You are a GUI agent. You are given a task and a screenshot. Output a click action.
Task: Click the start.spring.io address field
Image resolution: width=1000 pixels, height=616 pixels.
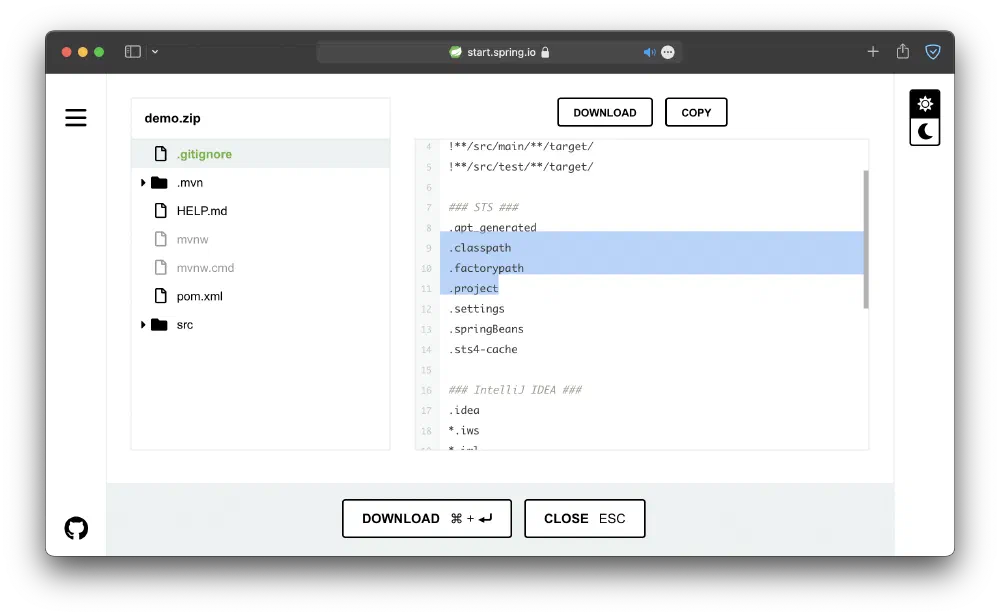pyautogui.click(x=500, y=52)
